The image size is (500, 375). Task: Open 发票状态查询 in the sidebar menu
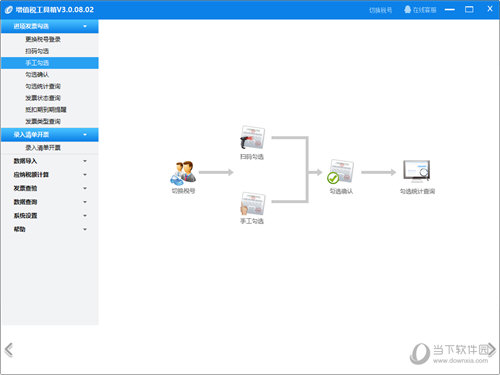tap(43, 98)
